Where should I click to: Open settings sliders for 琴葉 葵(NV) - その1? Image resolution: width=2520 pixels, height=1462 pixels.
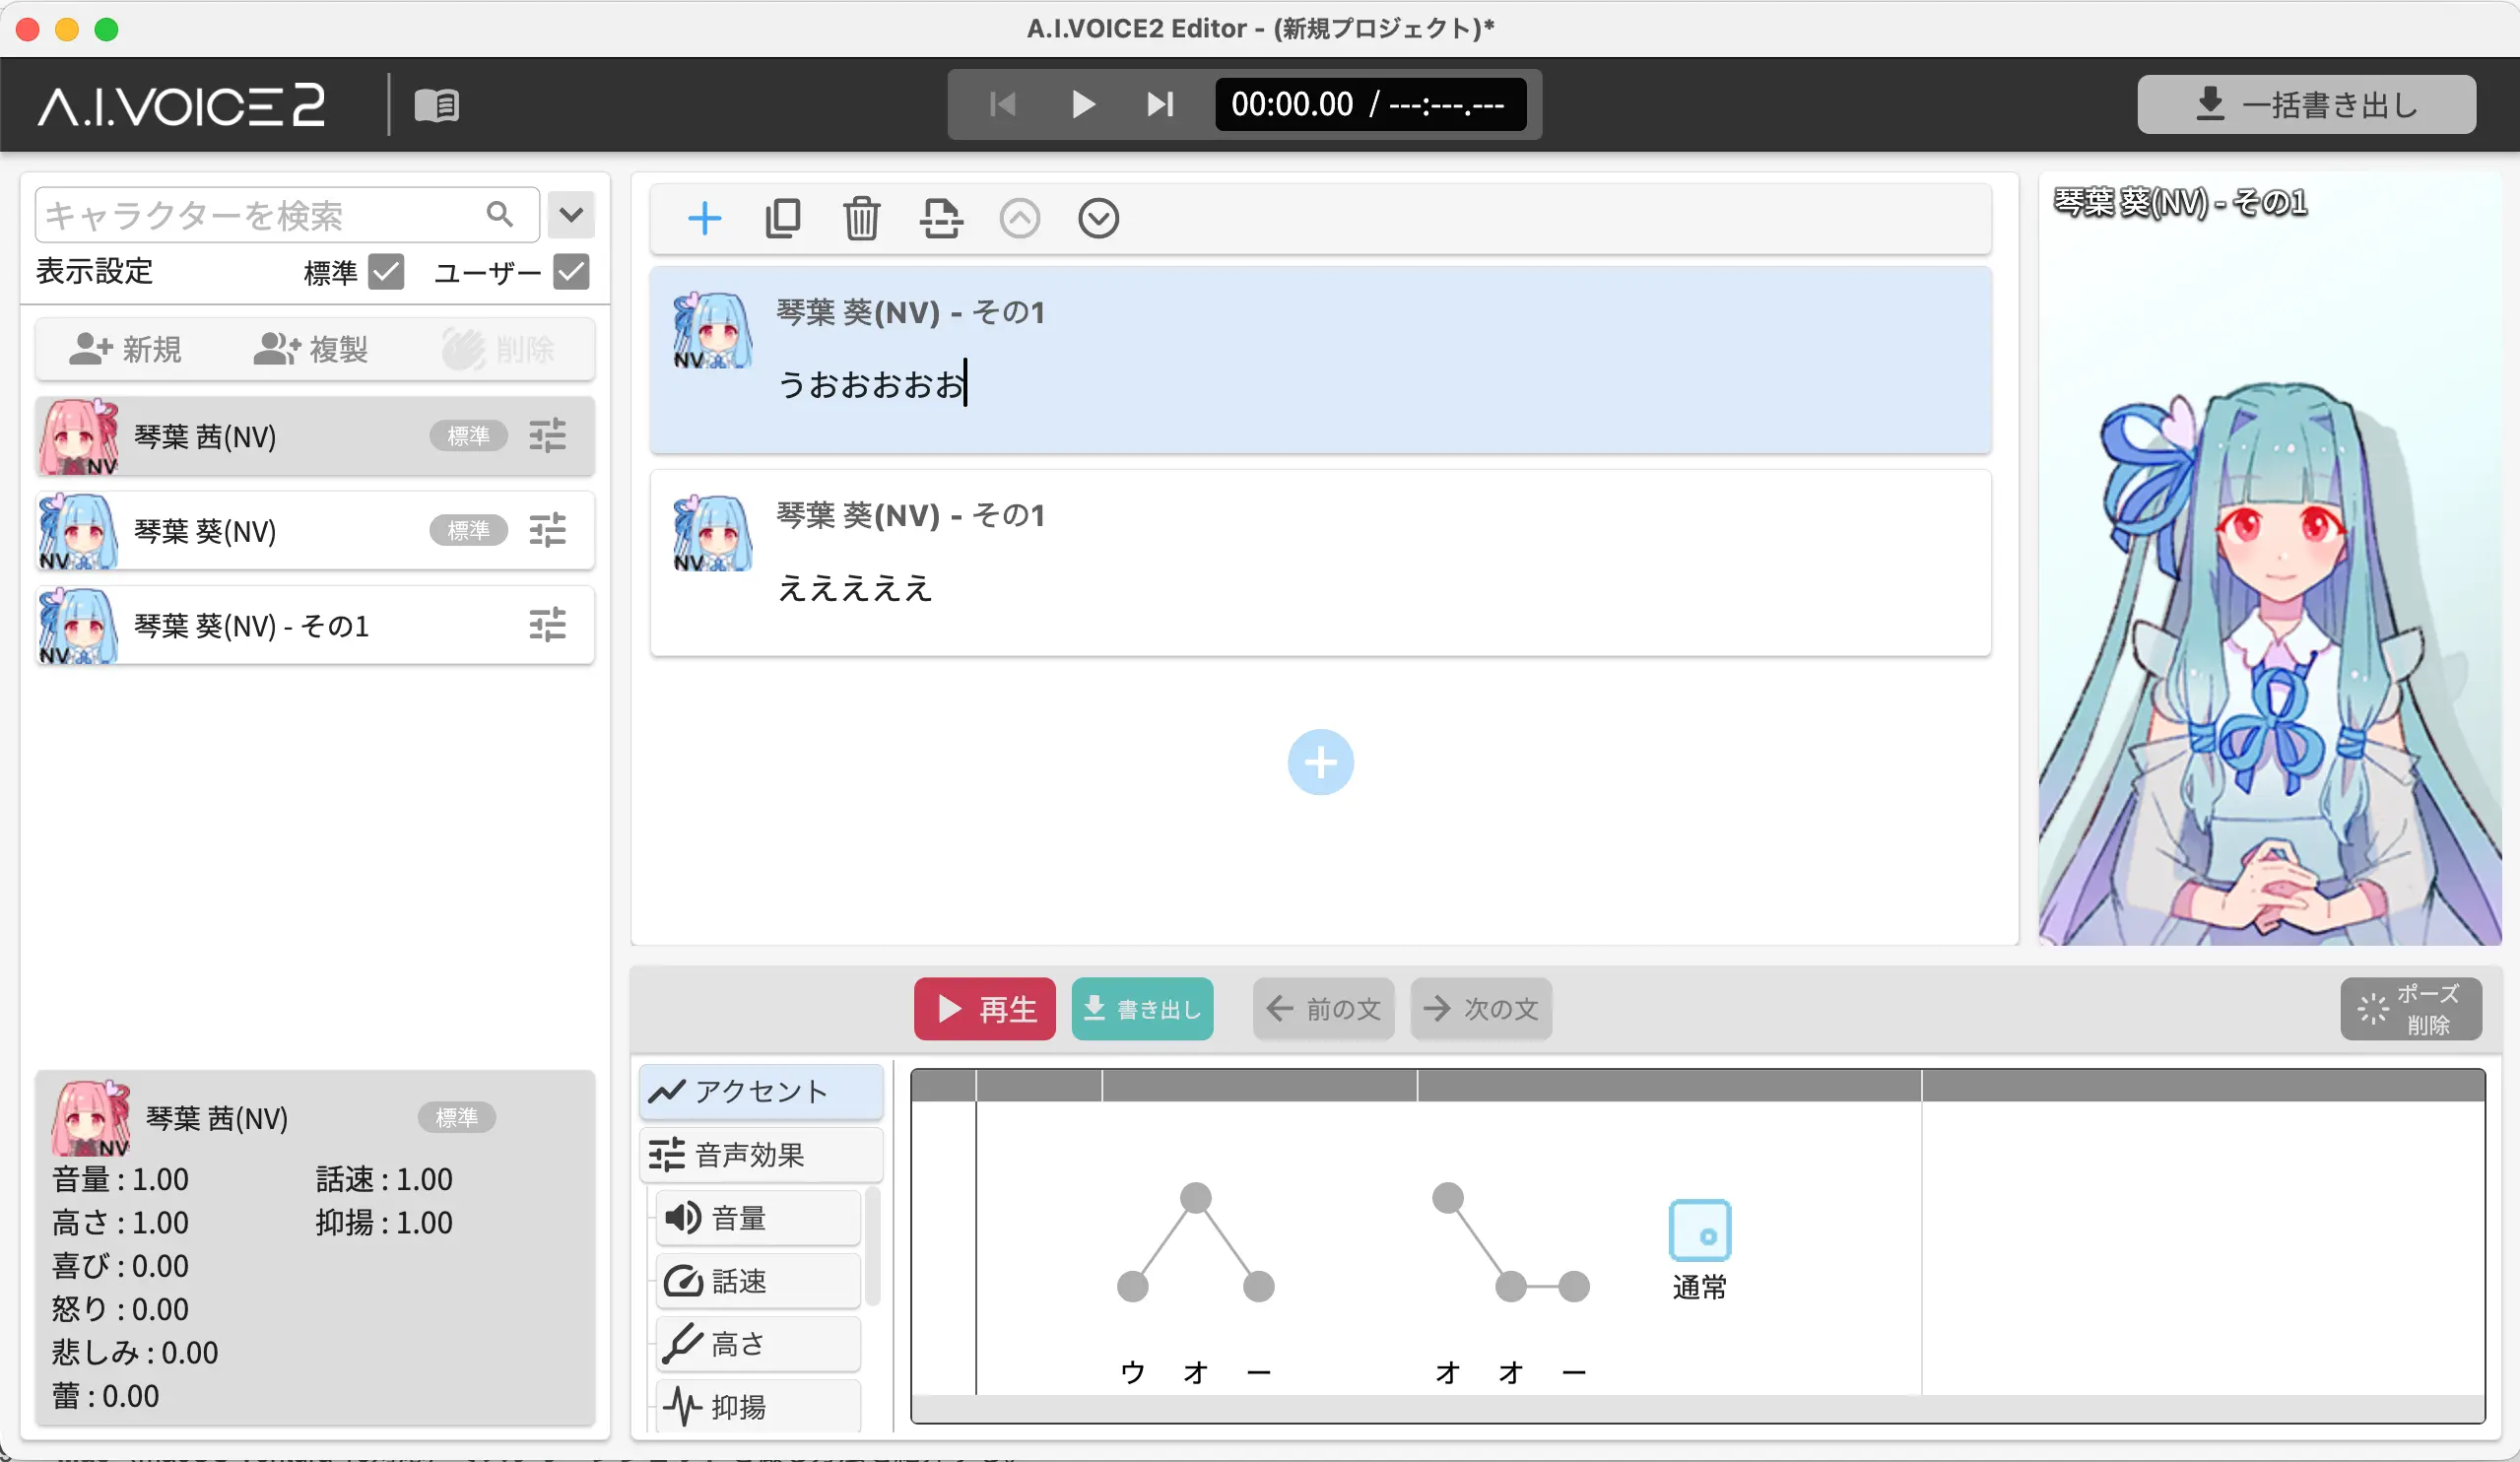click(547, 625)
